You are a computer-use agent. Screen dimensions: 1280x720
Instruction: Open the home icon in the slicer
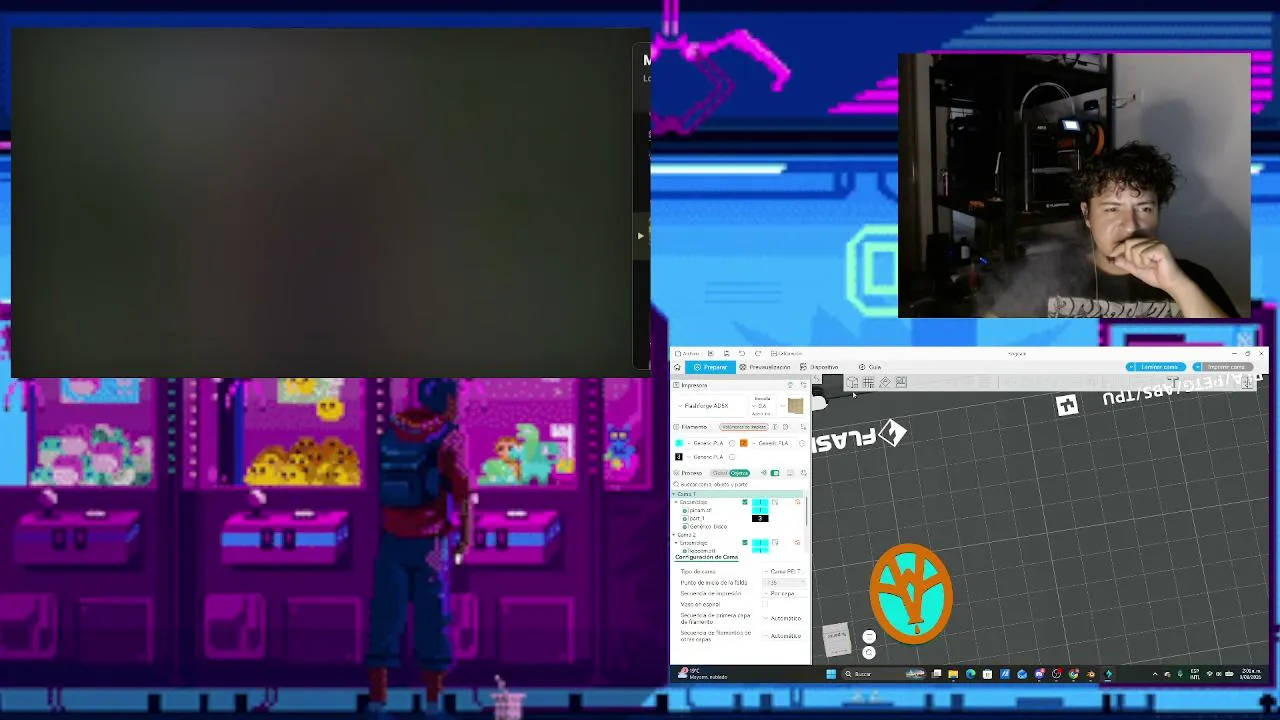677,367
